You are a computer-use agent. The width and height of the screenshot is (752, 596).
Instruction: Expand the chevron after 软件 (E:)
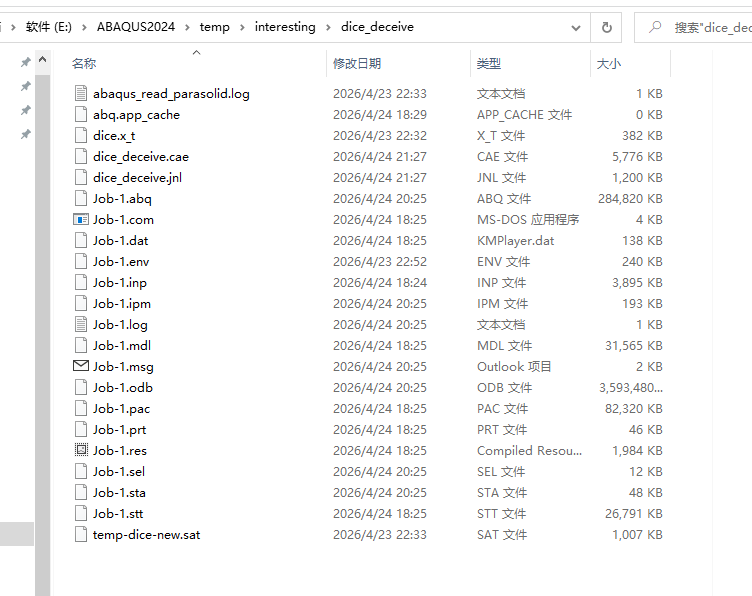(x=84, y=27)
